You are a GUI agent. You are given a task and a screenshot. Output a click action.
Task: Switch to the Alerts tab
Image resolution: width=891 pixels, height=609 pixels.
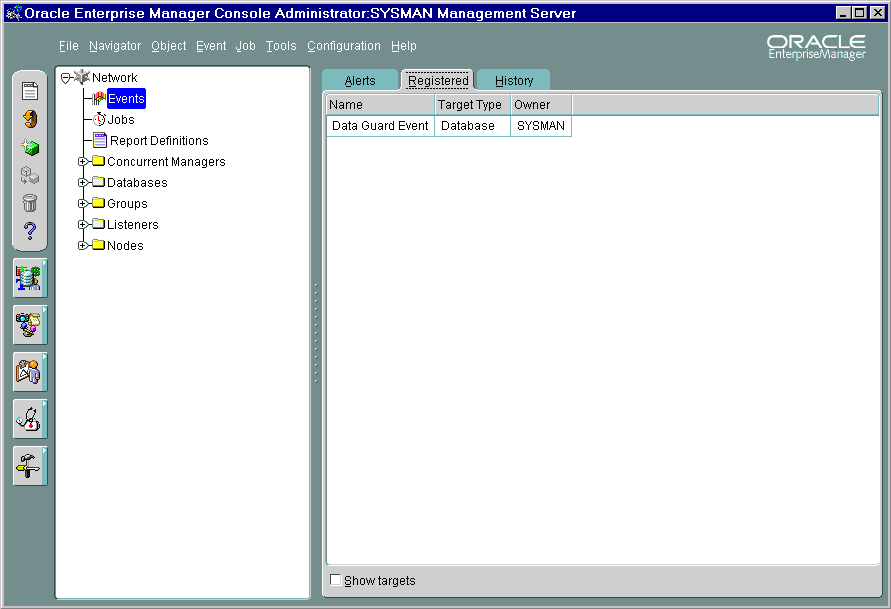point(360,81)
